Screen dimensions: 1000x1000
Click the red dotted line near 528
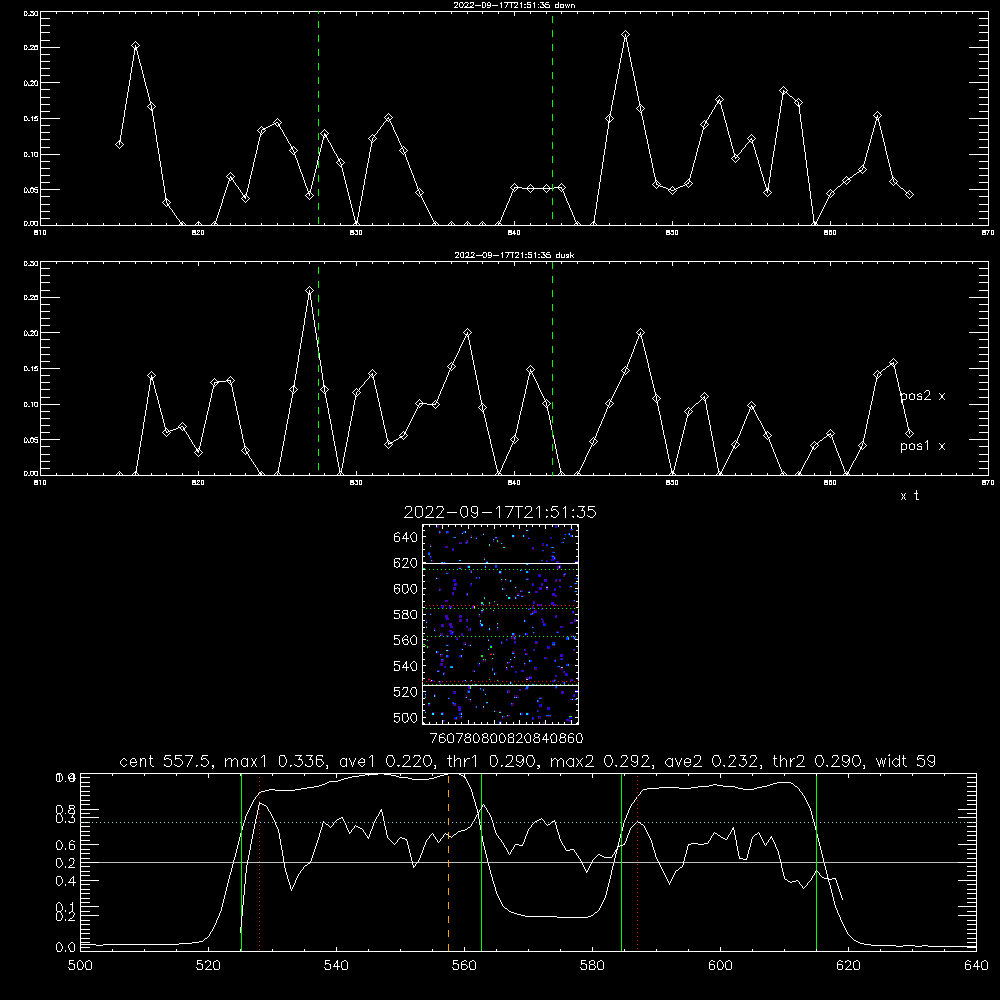tap(260, 861)
